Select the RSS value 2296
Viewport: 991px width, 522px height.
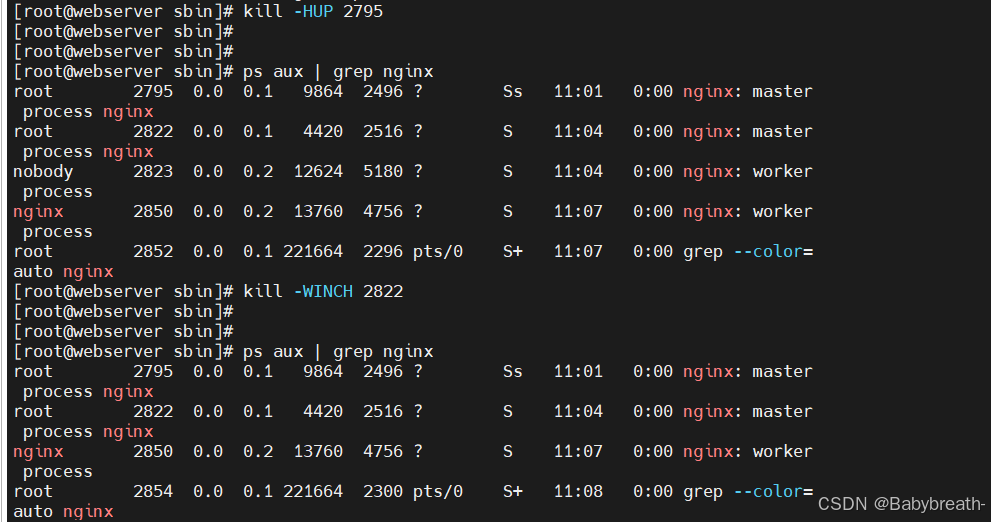[x=383, y=252]
